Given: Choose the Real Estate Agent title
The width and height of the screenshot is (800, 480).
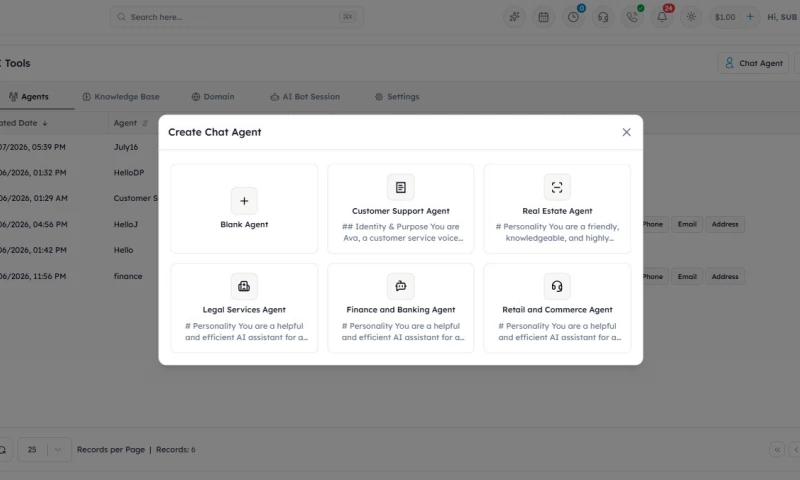Looking at the screenshot, I should (557, 211).
